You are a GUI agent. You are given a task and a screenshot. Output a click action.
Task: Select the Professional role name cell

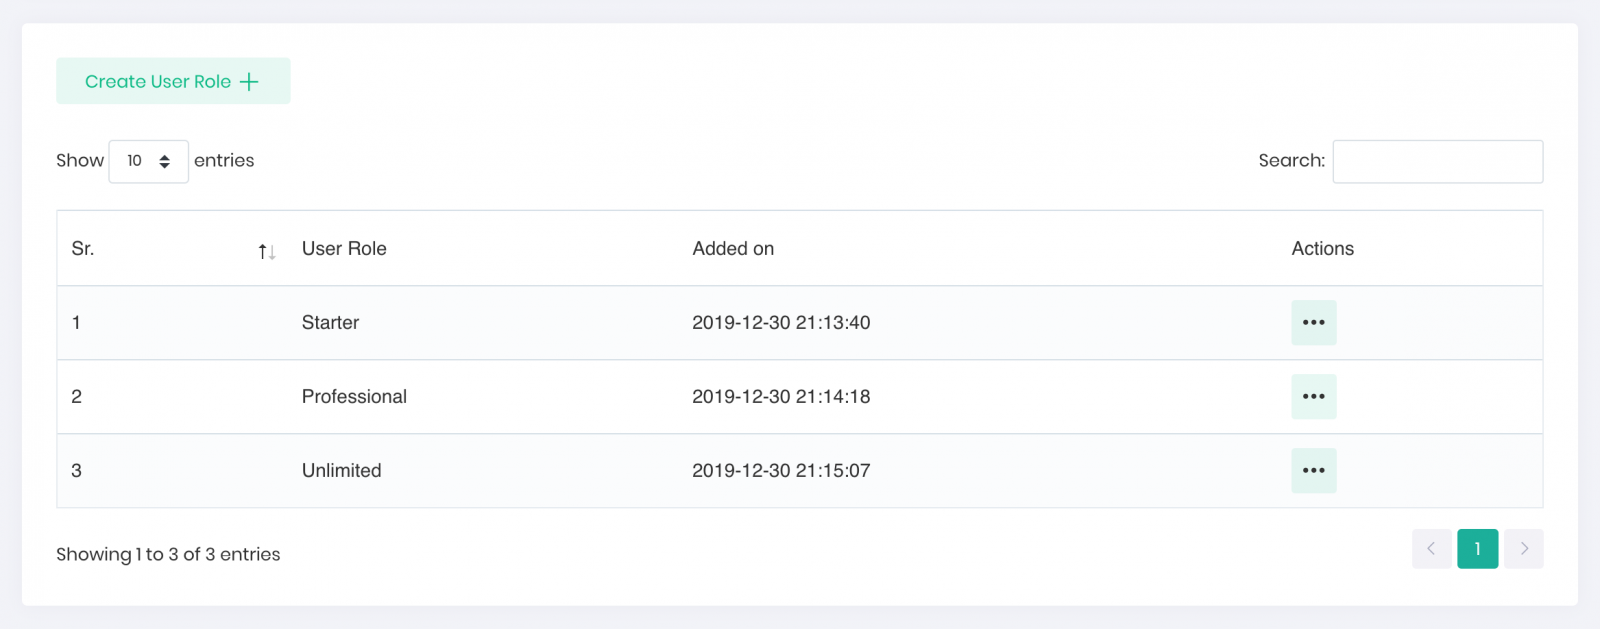[354, 397]
